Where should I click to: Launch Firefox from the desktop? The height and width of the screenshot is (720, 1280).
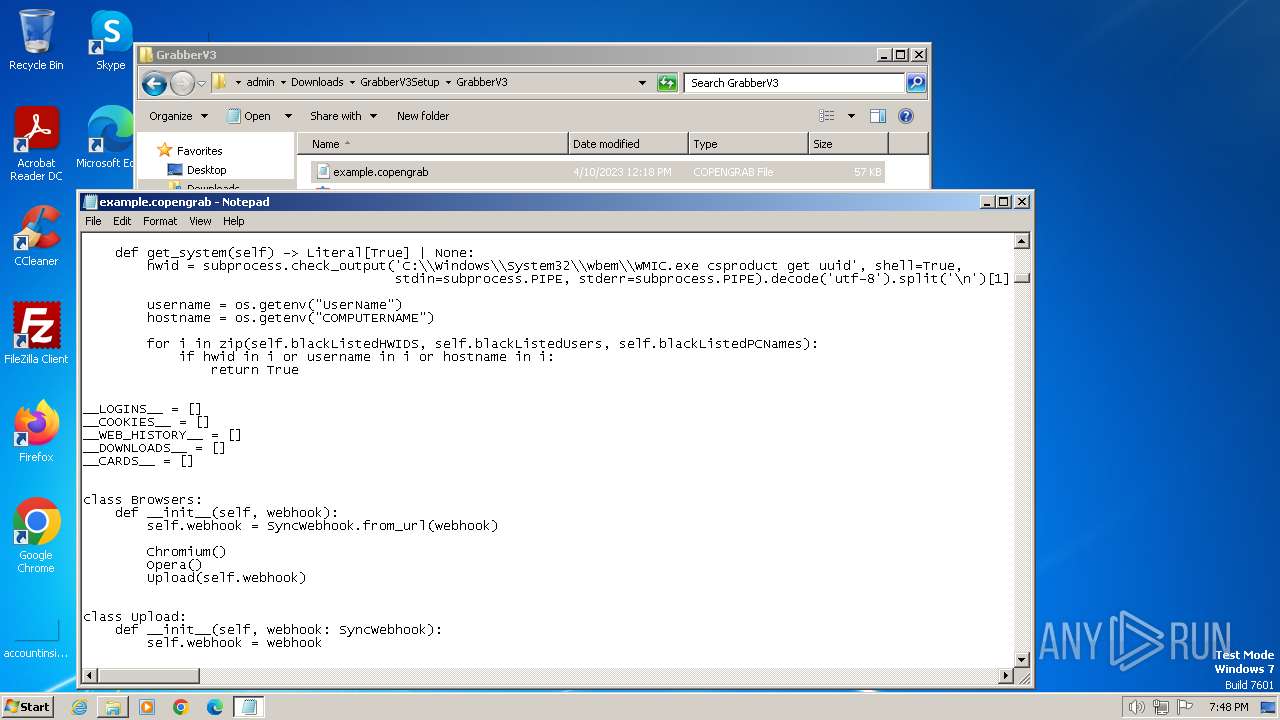pos(36,431)
